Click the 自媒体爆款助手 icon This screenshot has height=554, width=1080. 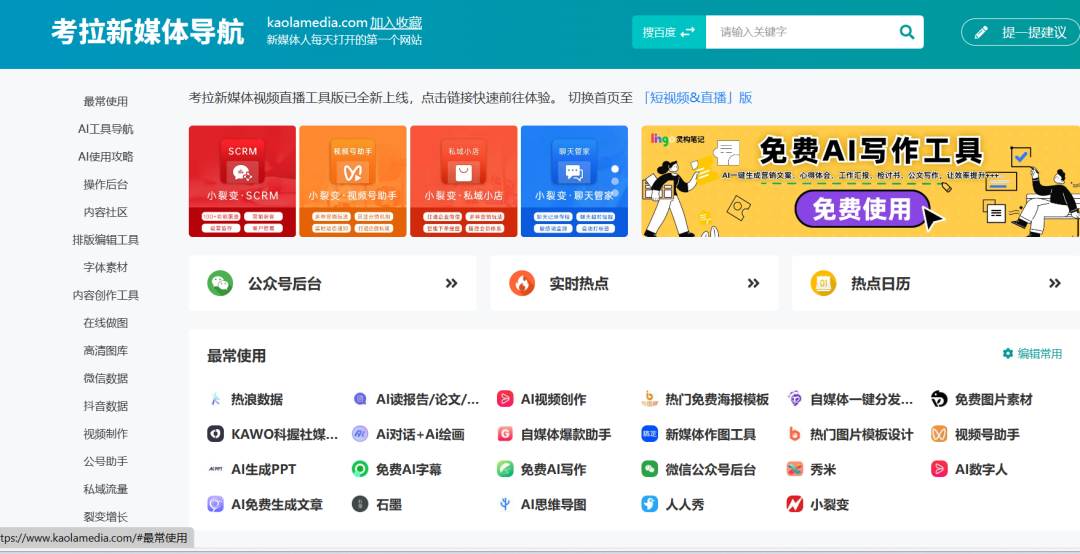(505, 434)
